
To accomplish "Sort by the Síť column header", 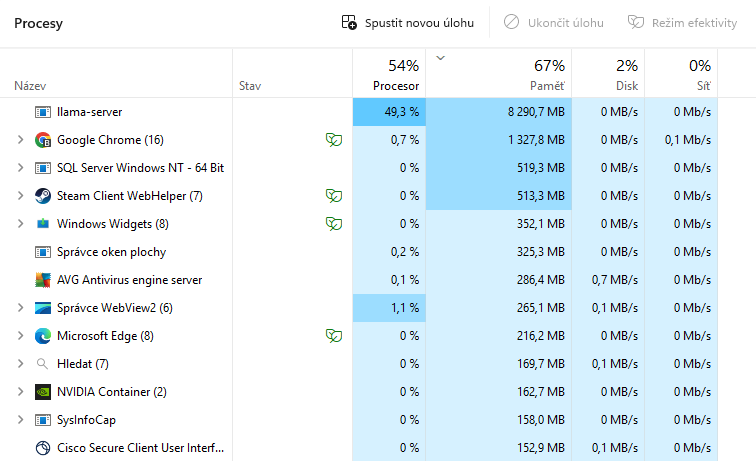I will tap(681, 73).
